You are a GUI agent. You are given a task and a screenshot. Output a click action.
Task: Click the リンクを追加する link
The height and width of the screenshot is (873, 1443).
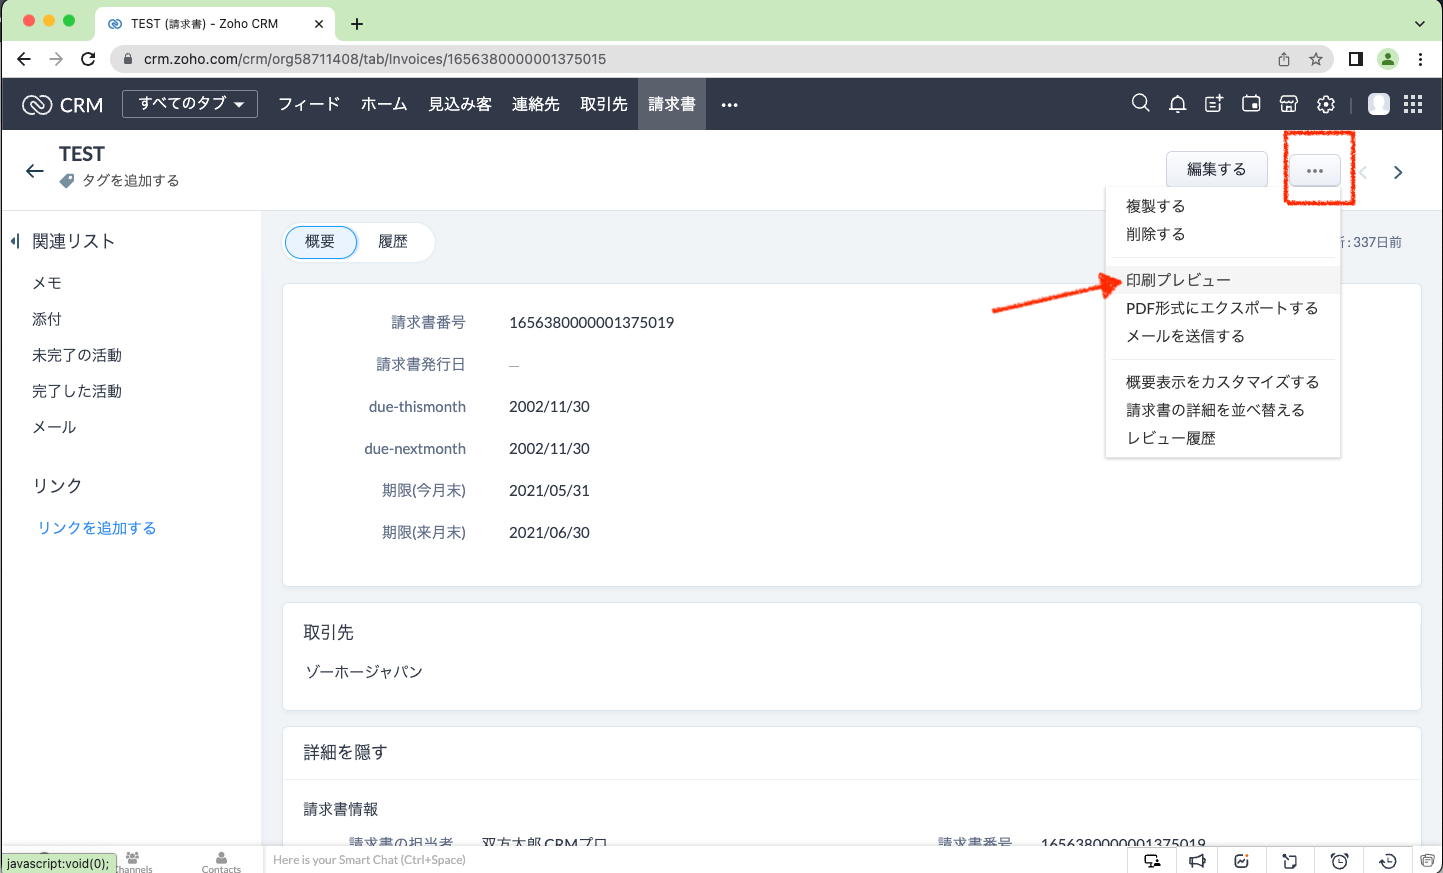click(97, 528)
